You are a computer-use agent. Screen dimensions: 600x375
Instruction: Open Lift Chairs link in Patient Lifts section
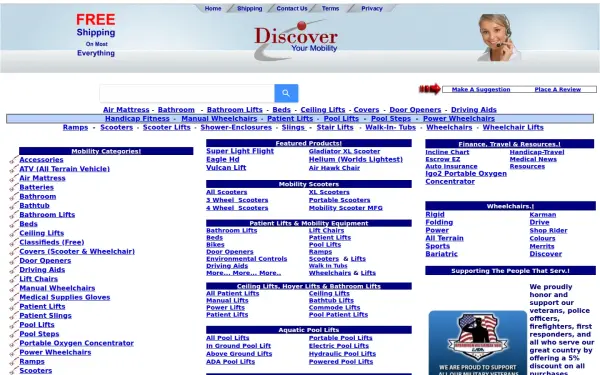[x=326, y=230]
